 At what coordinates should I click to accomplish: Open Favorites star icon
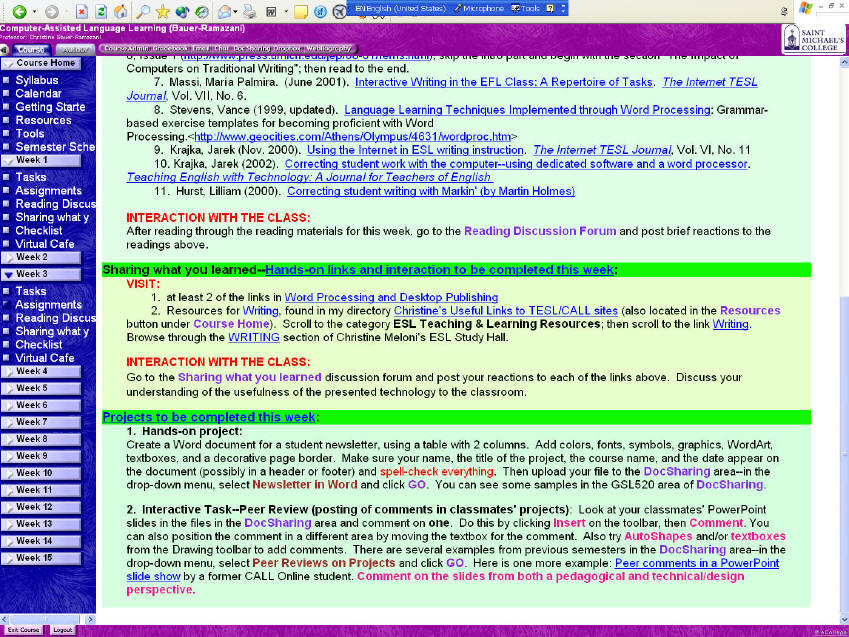click(162, 11)
